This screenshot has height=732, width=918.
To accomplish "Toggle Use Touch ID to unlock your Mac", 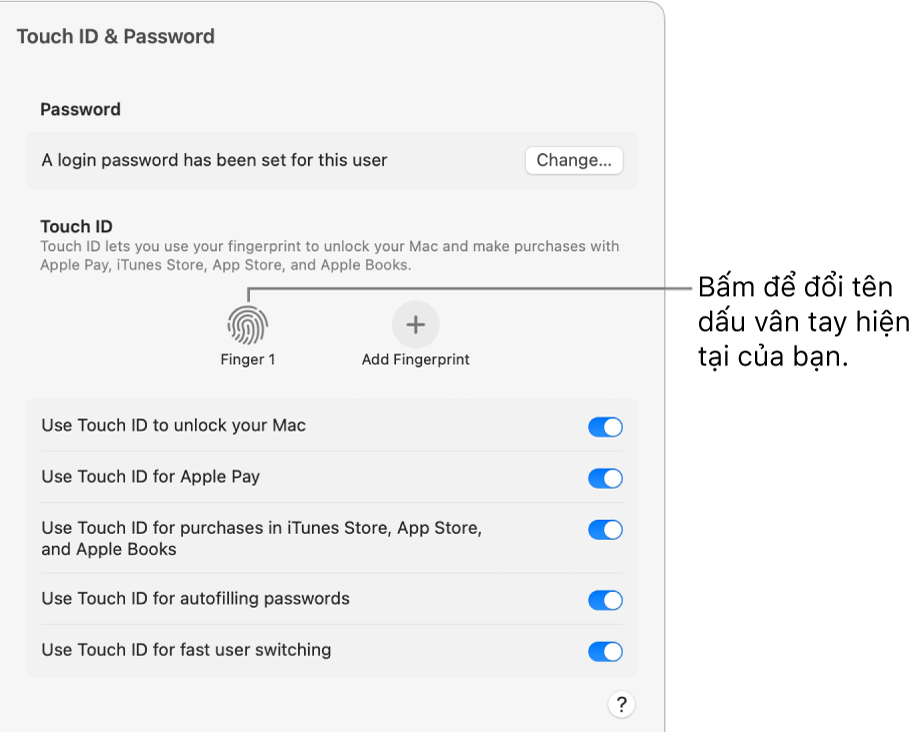I will pos(605,427).
